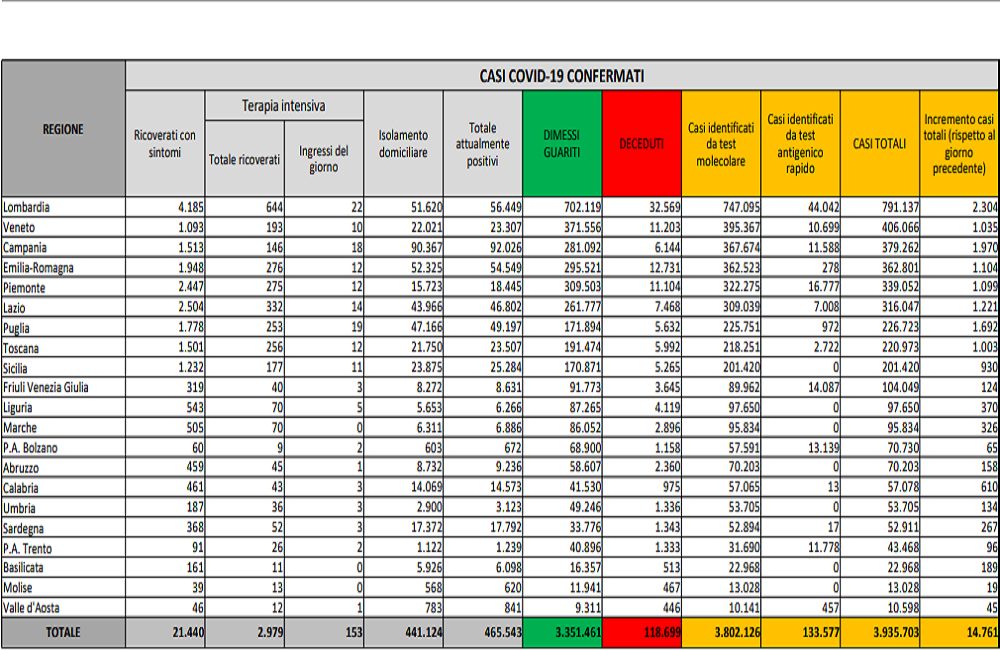Click the green DIMESSI GUARITI column header
1000x650 pixels.
562,143
